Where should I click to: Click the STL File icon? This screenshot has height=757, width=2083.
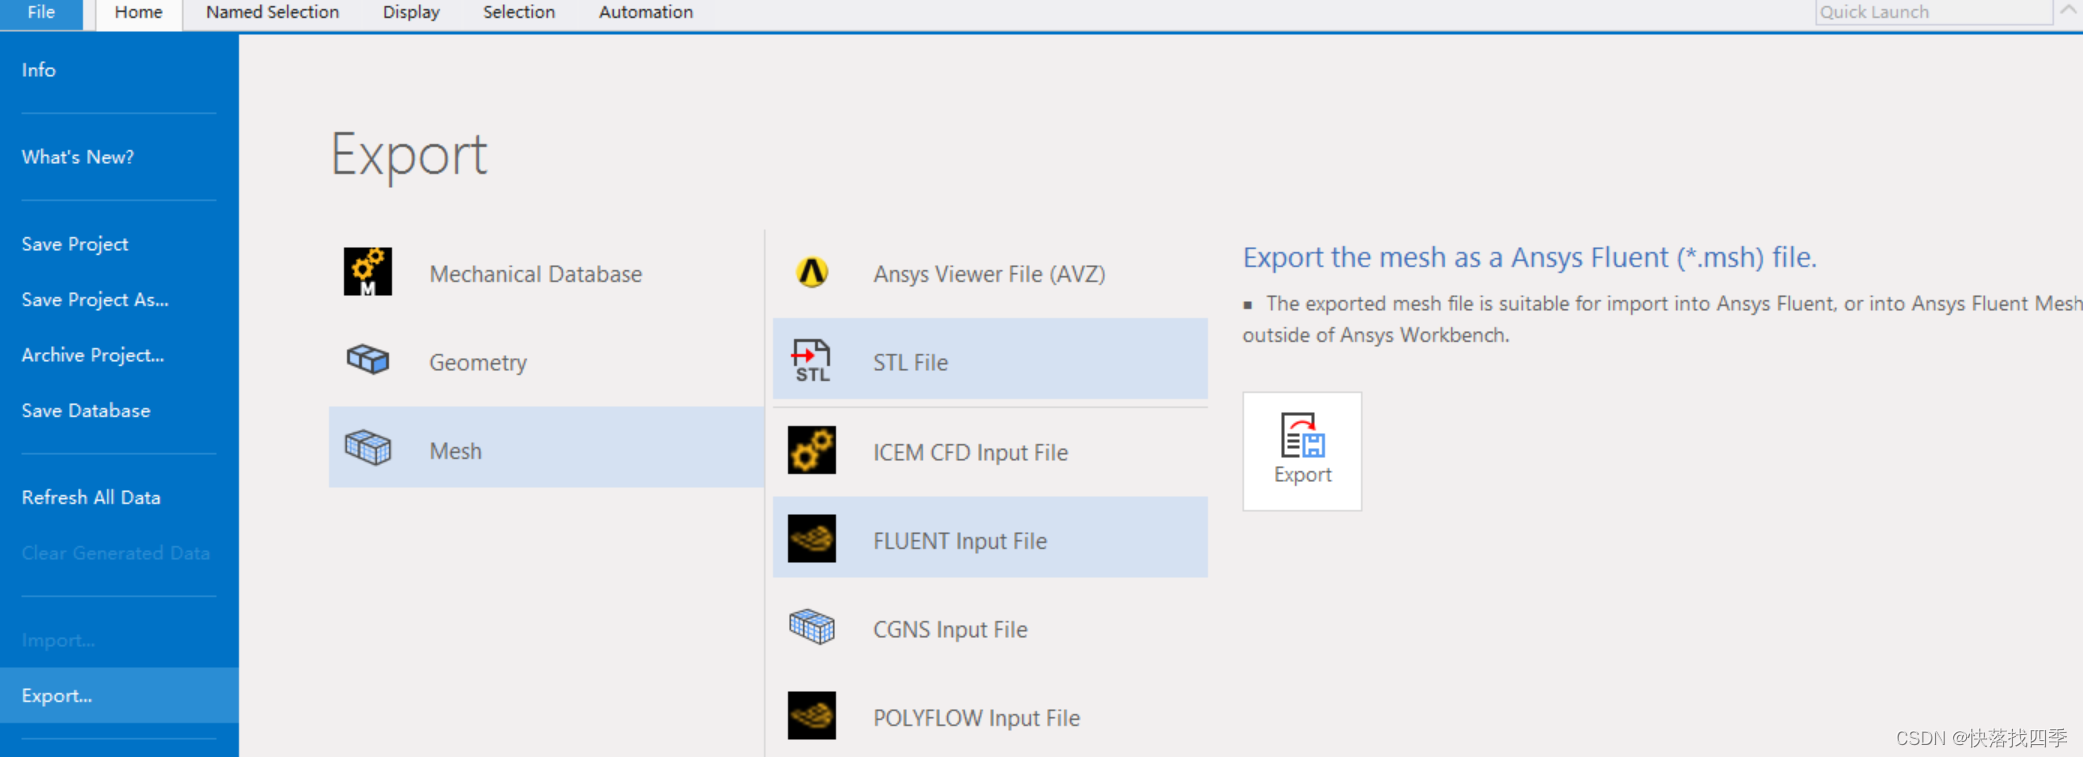811,360
